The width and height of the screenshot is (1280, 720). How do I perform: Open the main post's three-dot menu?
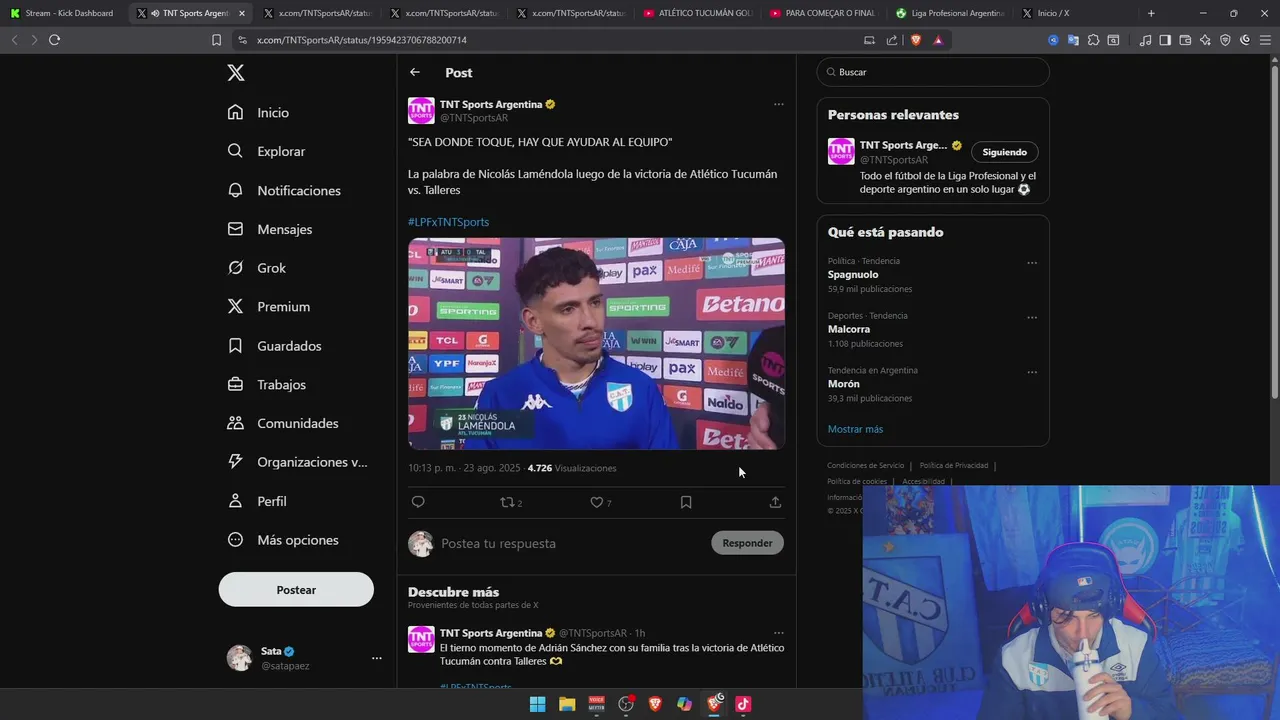[778, 104]
